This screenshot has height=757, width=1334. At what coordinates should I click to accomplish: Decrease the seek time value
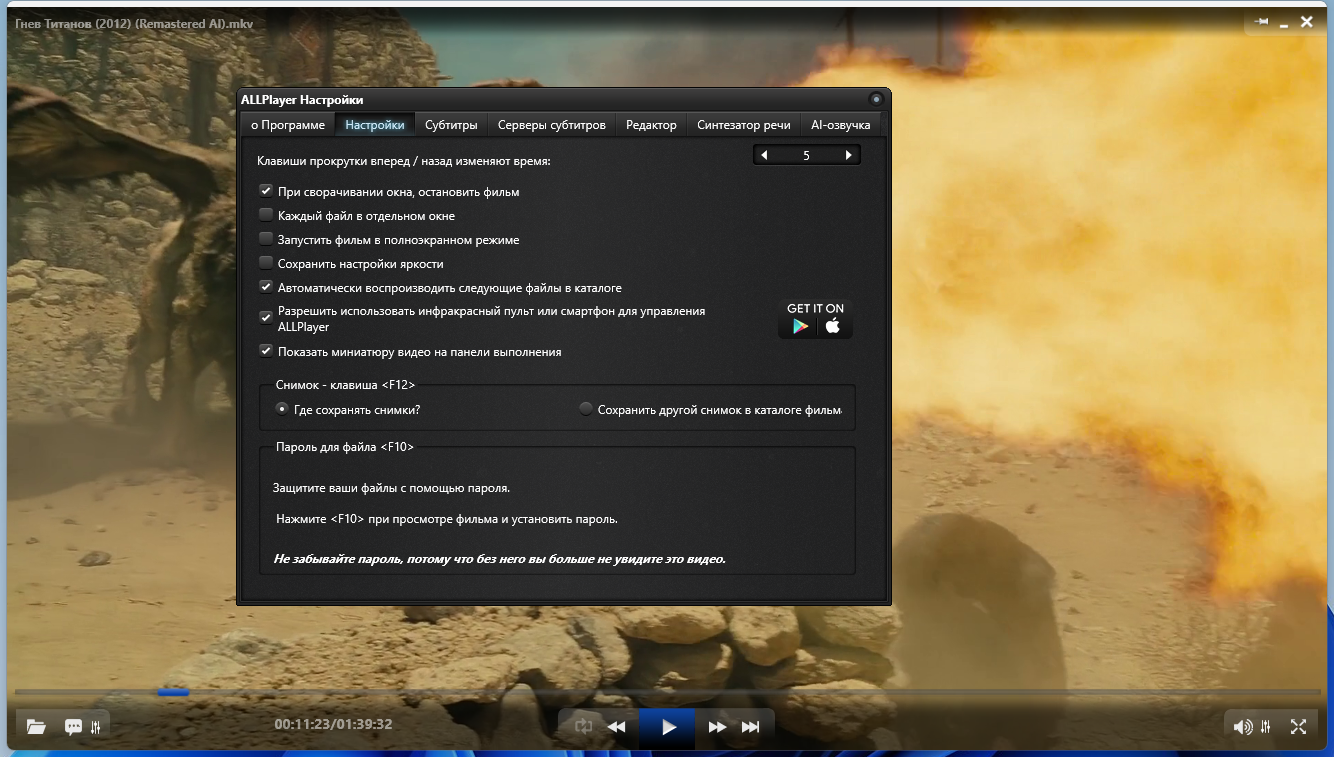tap(764, 155)
